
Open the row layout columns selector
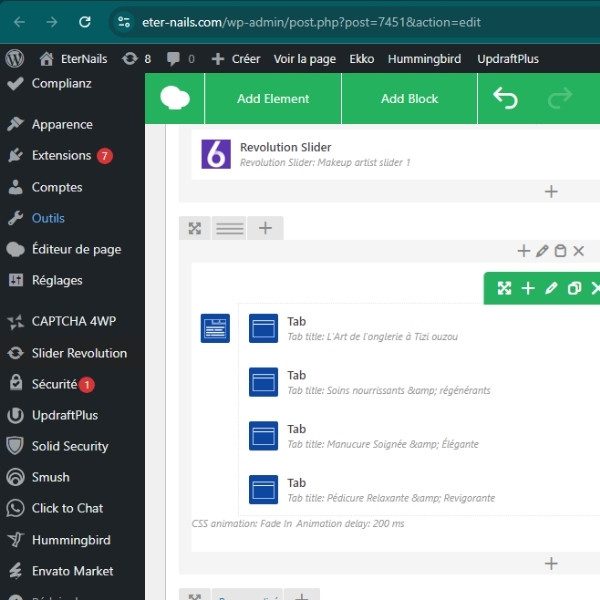pyautogui.click(x=230, y=229)
